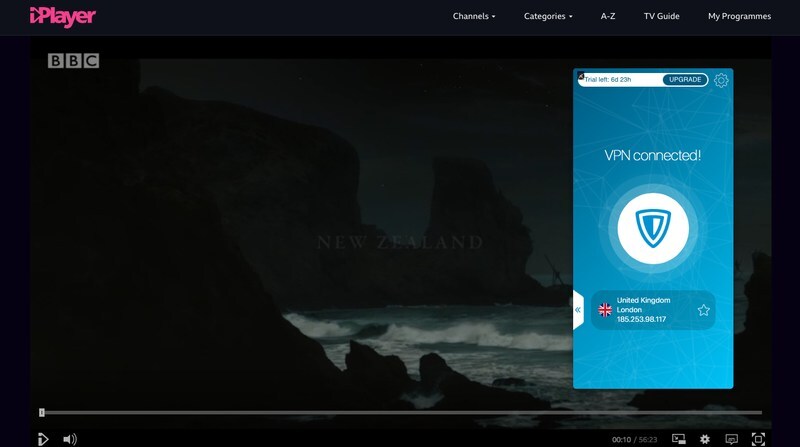Seek along the video progress bar

[401, 412]
